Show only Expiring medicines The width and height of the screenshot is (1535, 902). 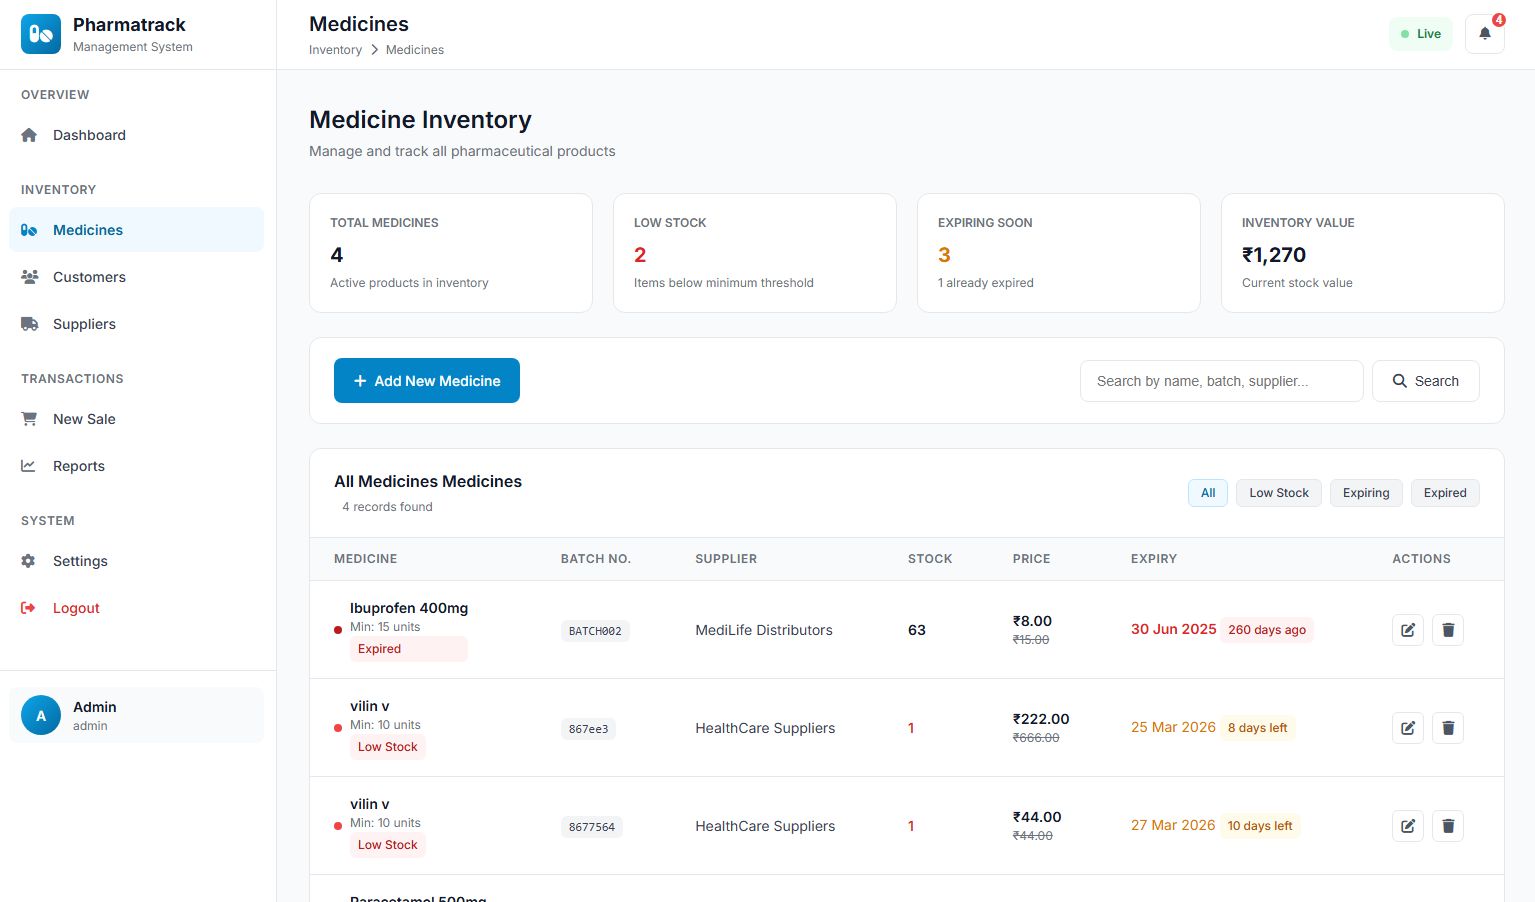pyautogui.click(x=1365, y=493)
